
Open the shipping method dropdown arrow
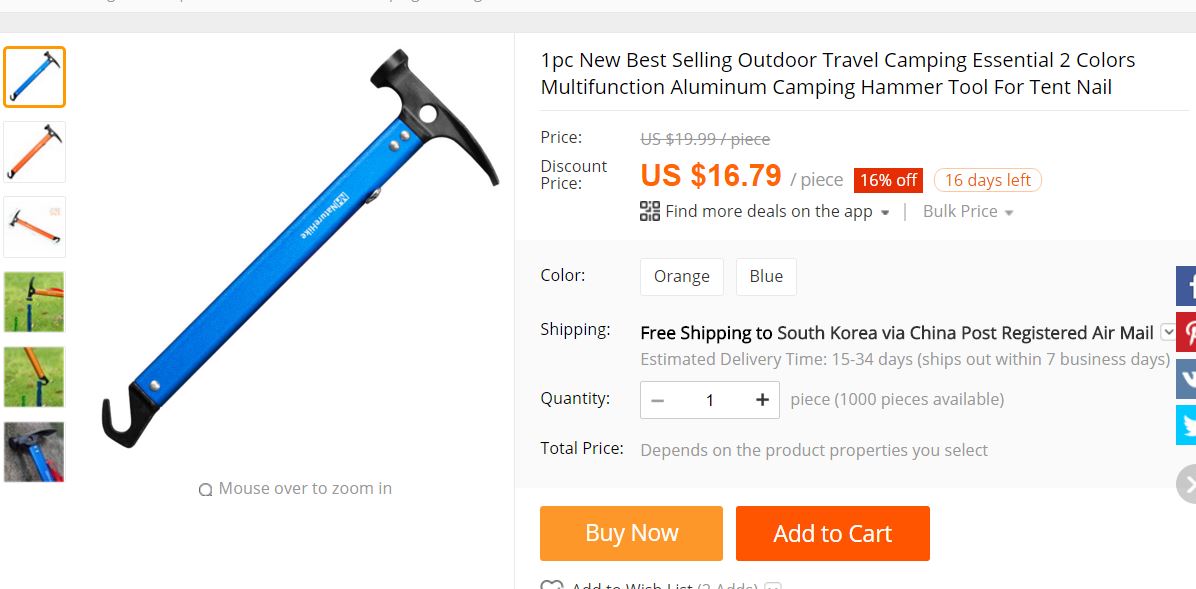coord(1167,332)
